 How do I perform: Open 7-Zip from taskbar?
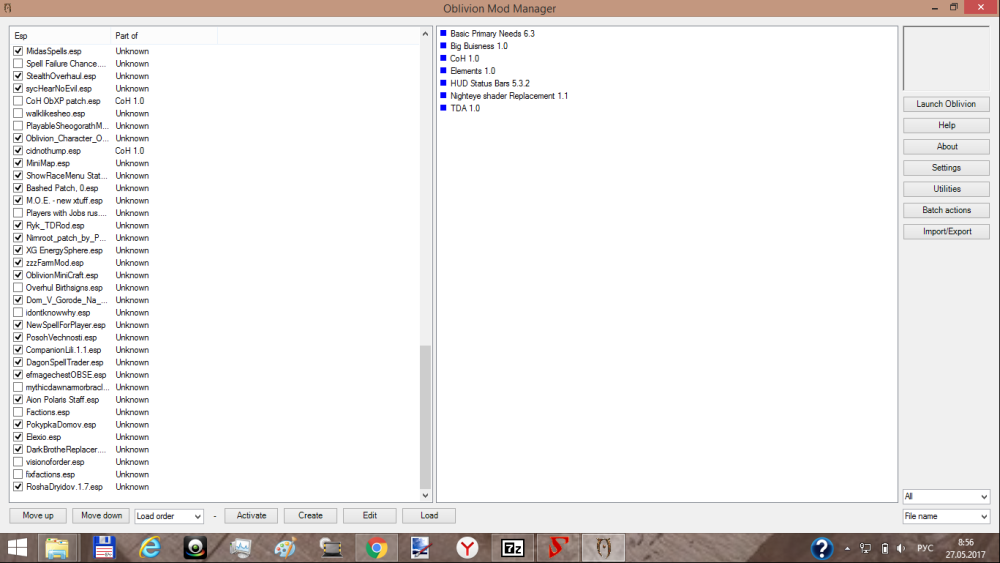tap(513, 548)
